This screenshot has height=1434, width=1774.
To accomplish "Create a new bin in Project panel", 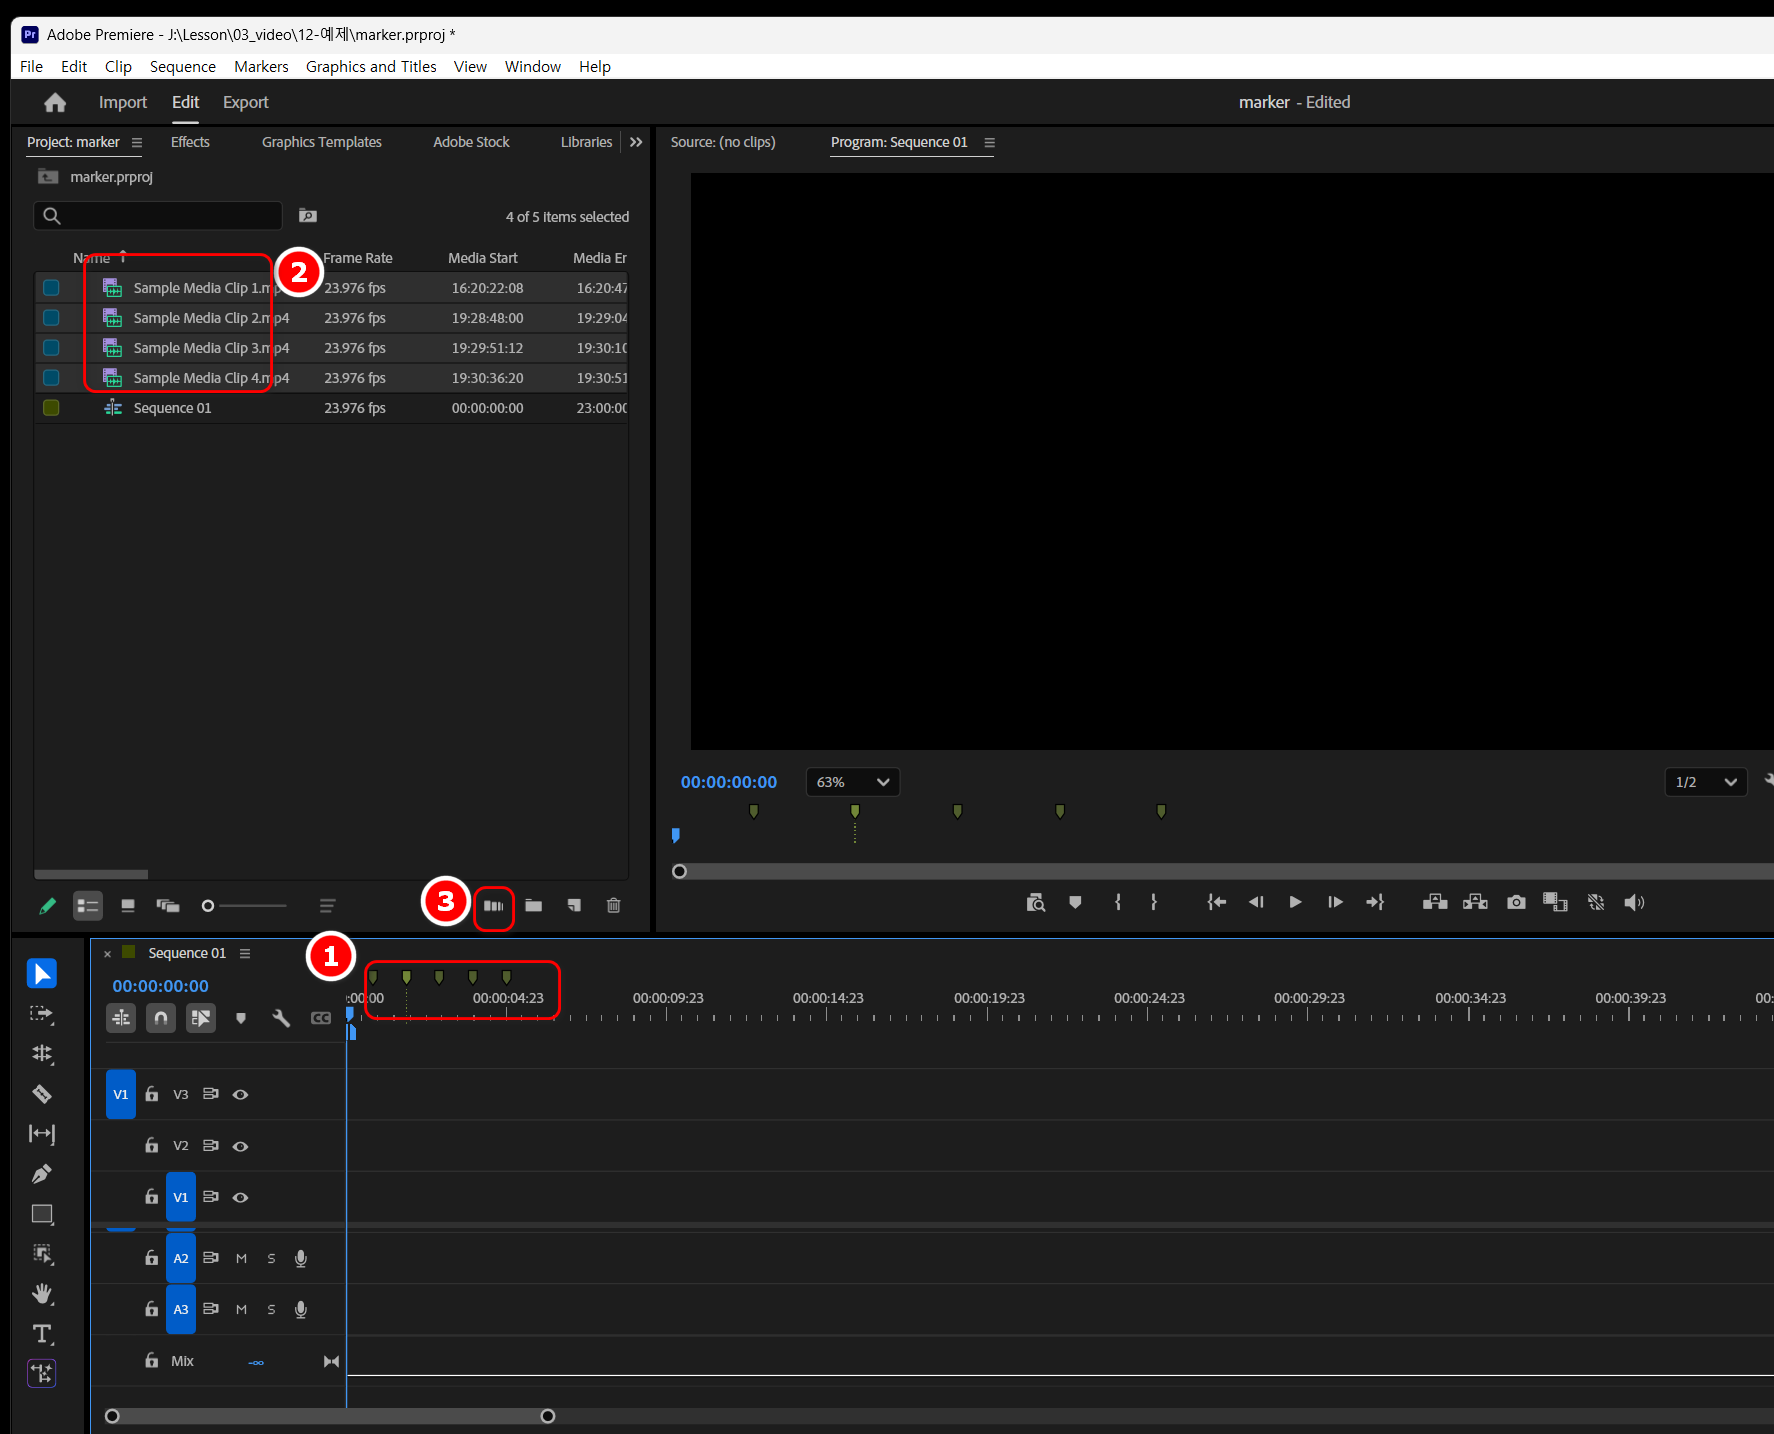I will tap(534, 906).
